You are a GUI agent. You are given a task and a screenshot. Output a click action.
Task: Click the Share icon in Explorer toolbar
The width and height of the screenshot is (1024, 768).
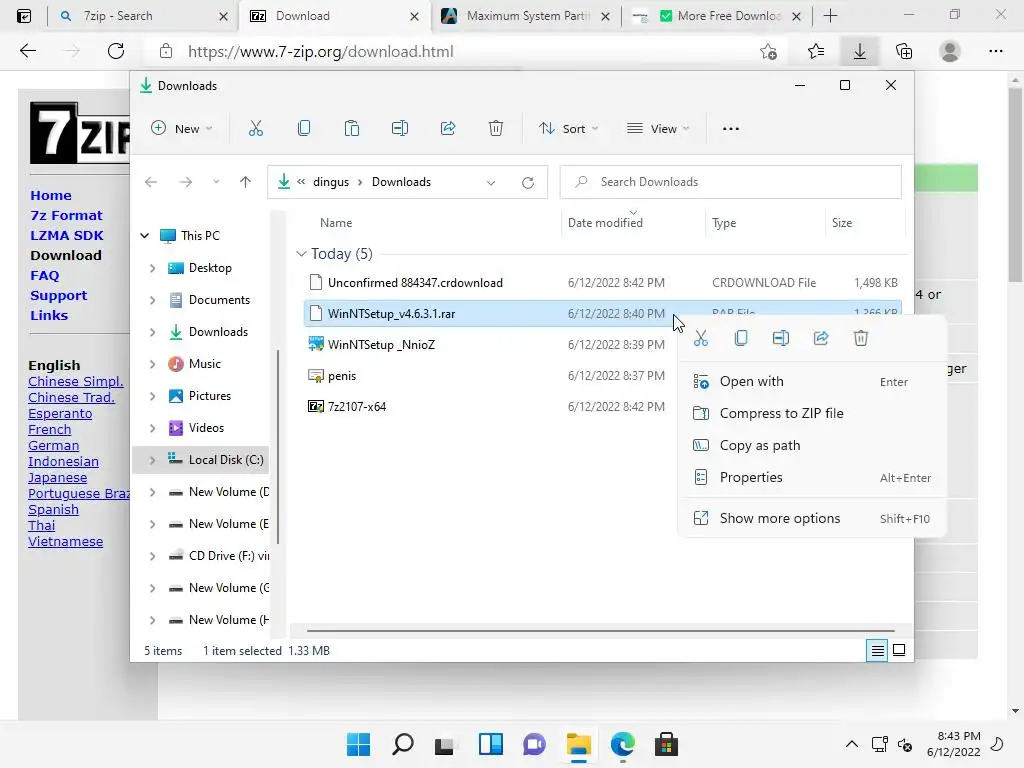448,129
